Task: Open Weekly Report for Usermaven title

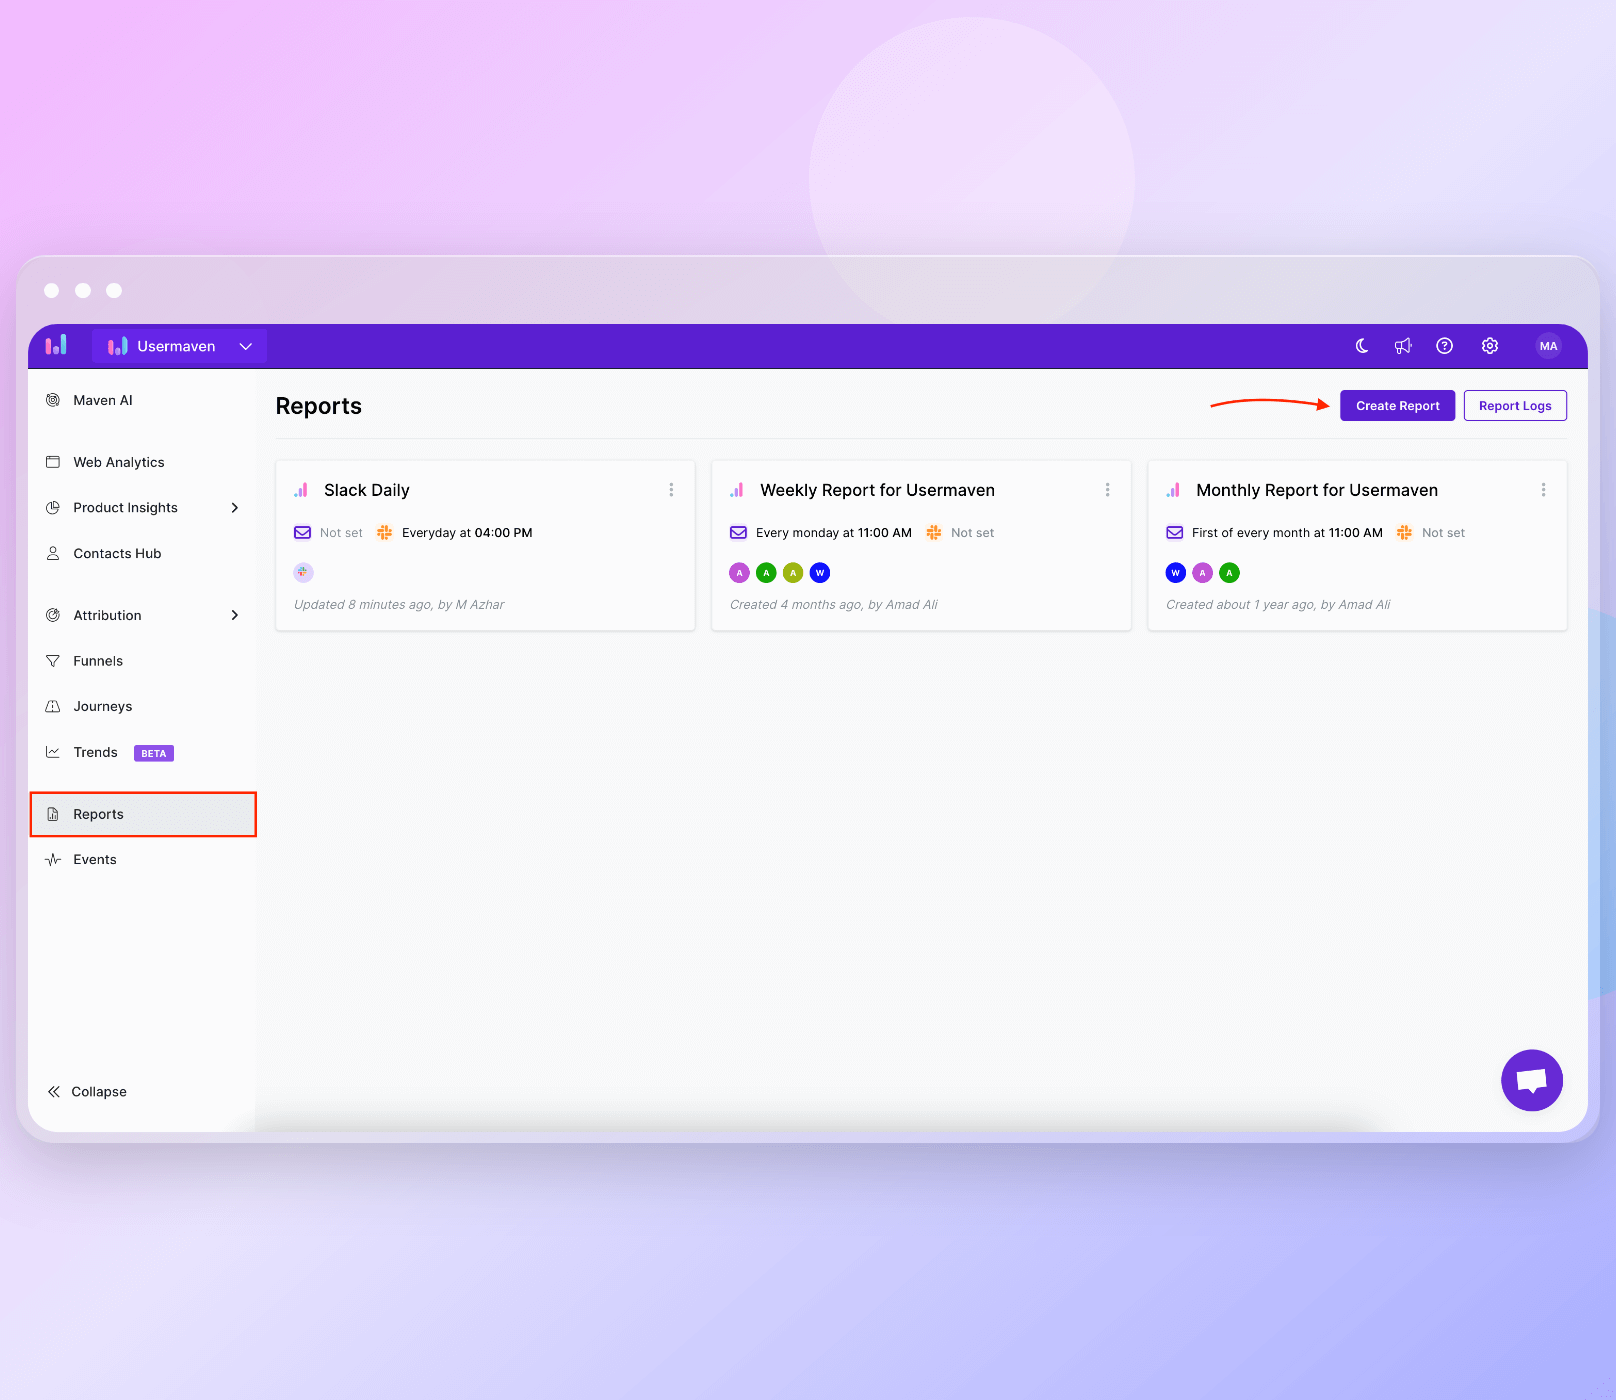Action: click(877, 490)
